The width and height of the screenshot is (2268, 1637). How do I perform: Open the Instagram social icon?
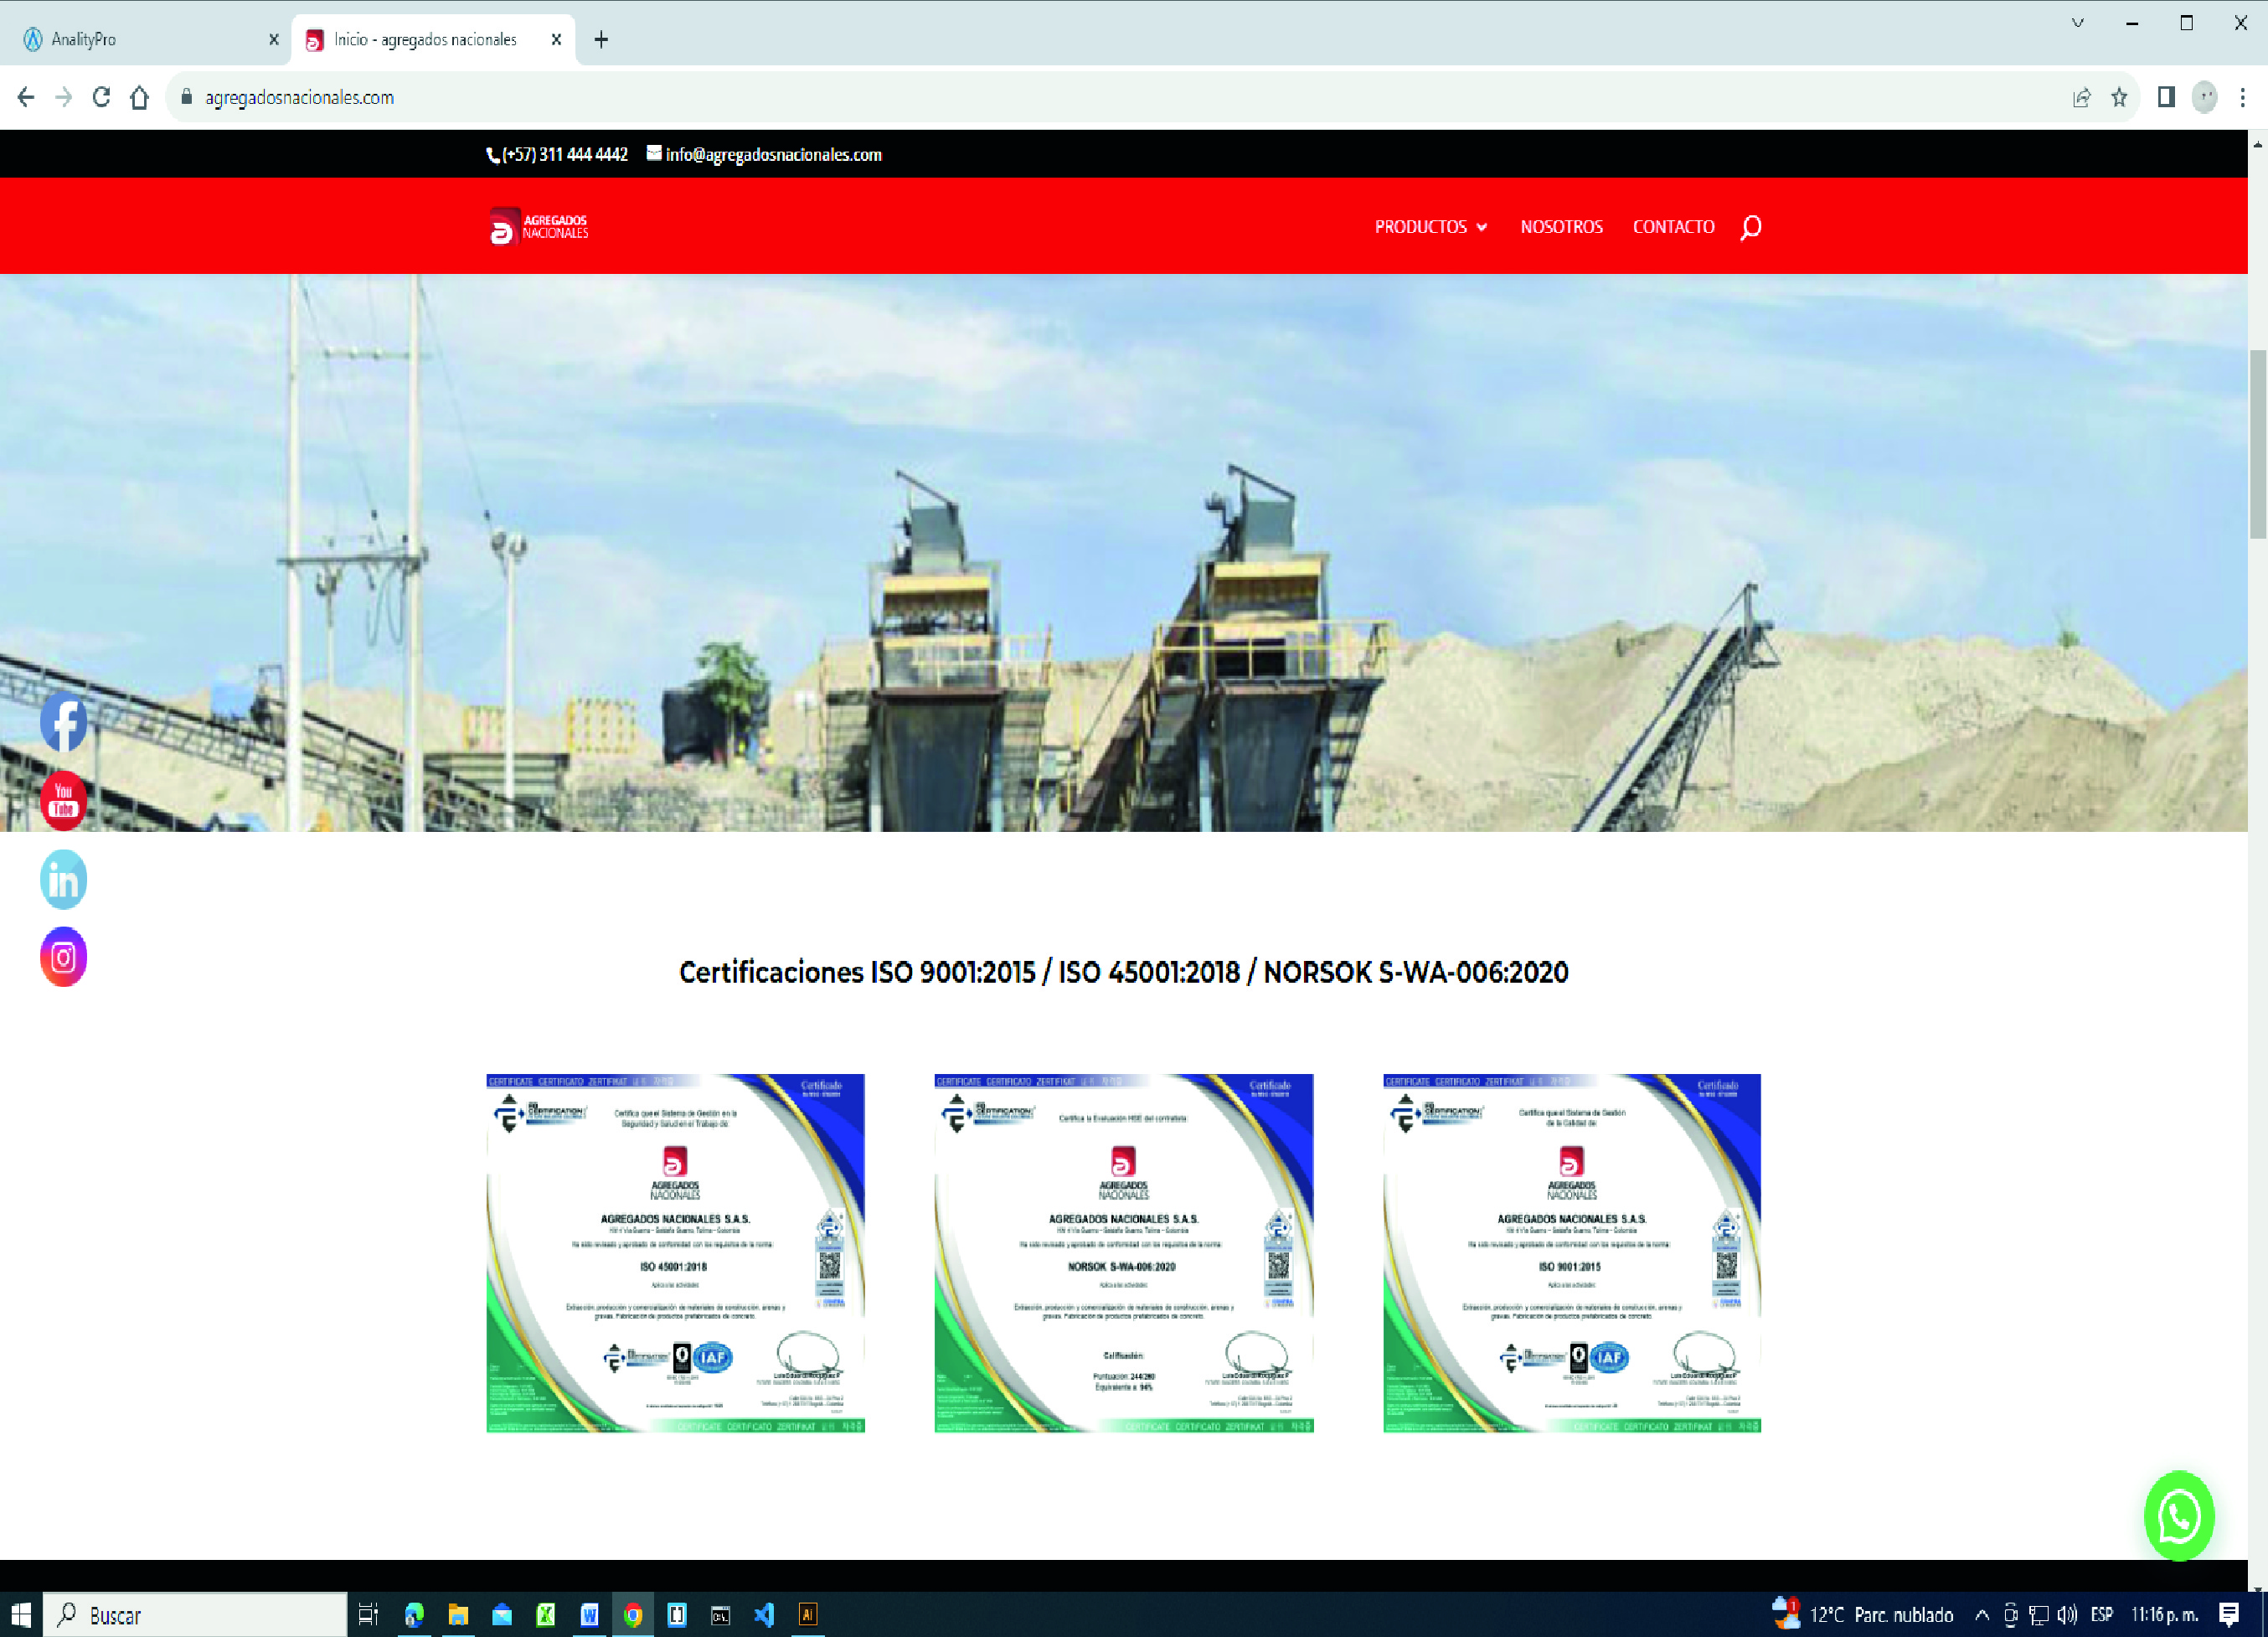(x=63, y=958)
